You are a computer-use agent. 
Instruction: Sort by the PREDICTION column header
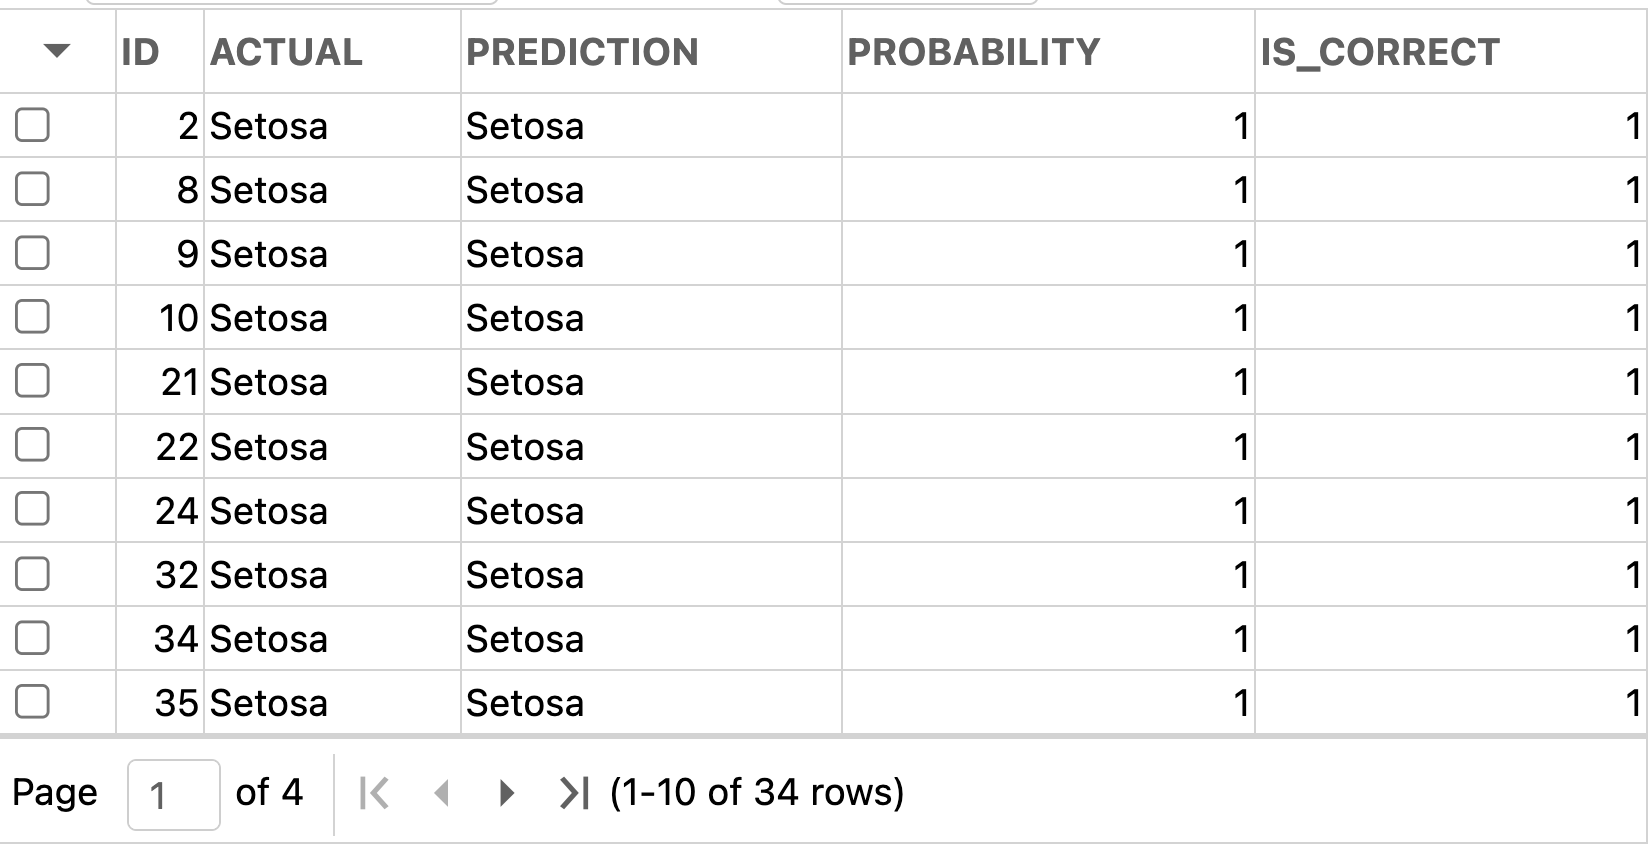click(x=583, y=52)
